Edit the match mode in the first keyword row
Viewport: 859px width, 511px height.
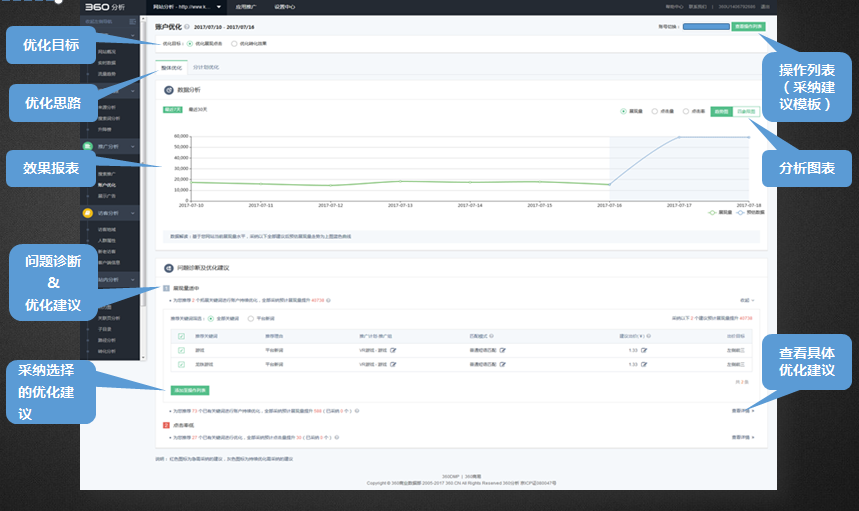click(x=503, y=351)
